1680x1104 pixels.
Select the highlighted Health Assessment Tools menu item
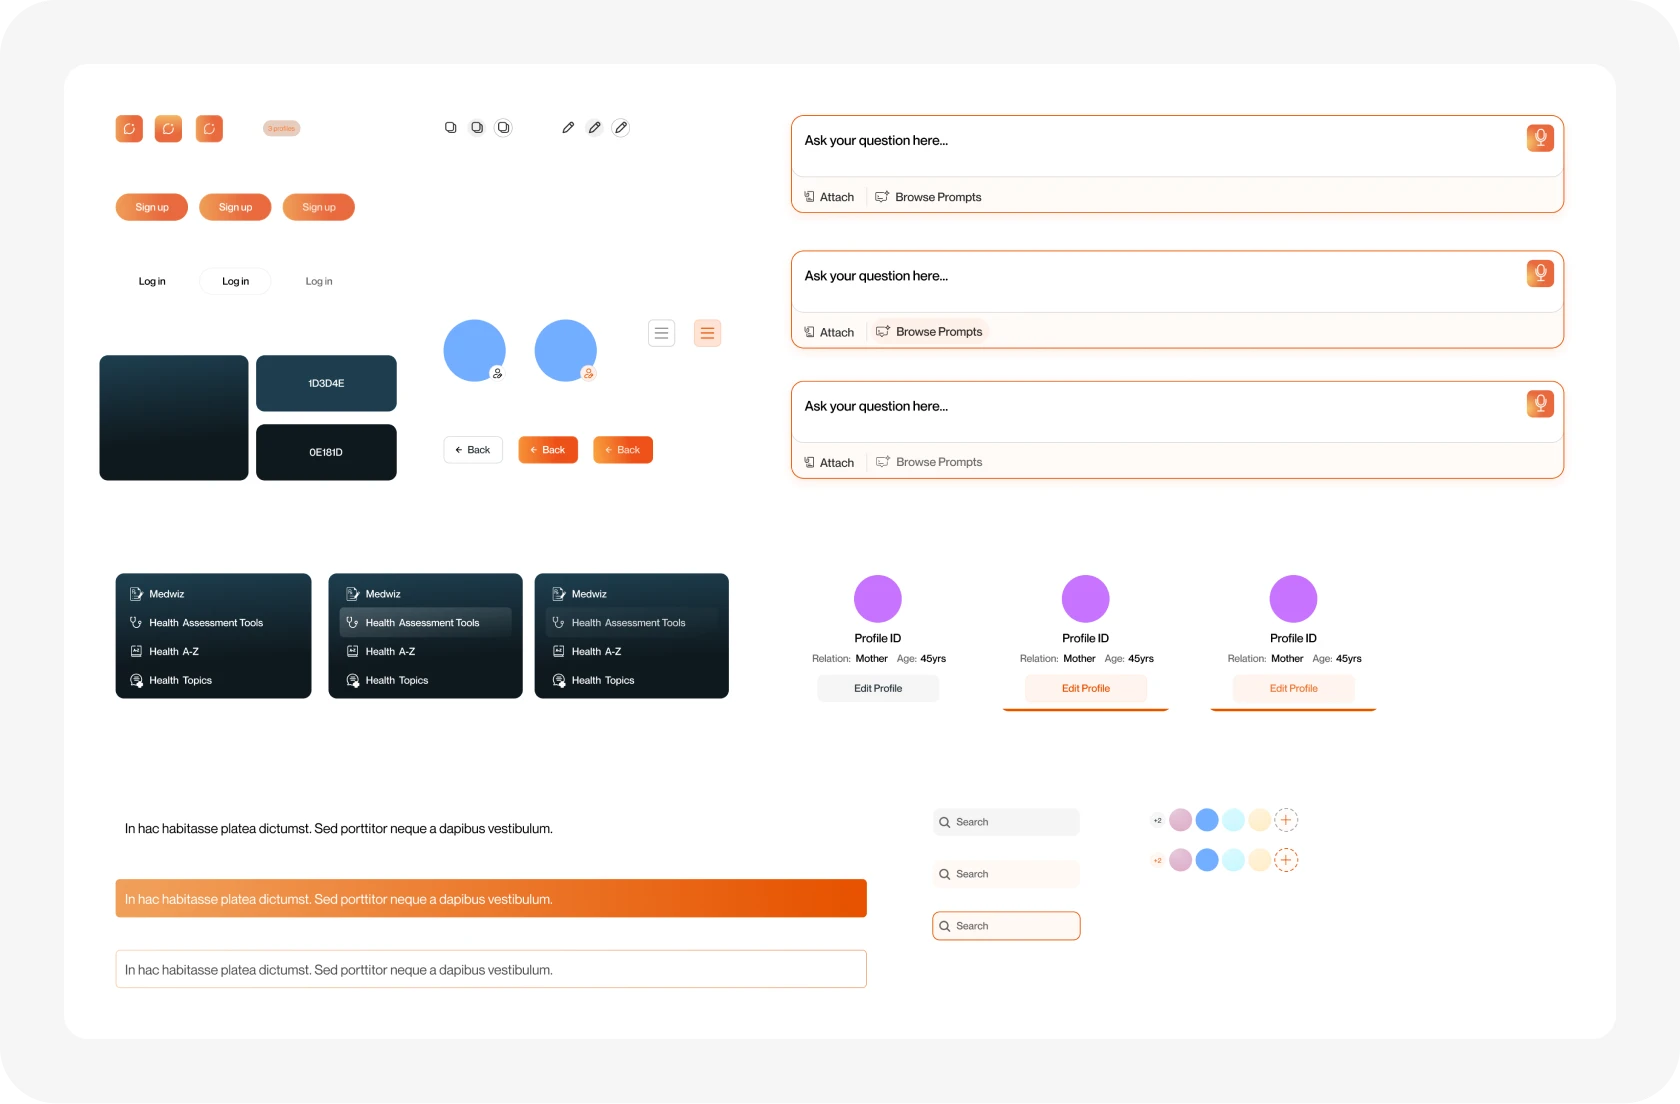[x=426, y=623]
